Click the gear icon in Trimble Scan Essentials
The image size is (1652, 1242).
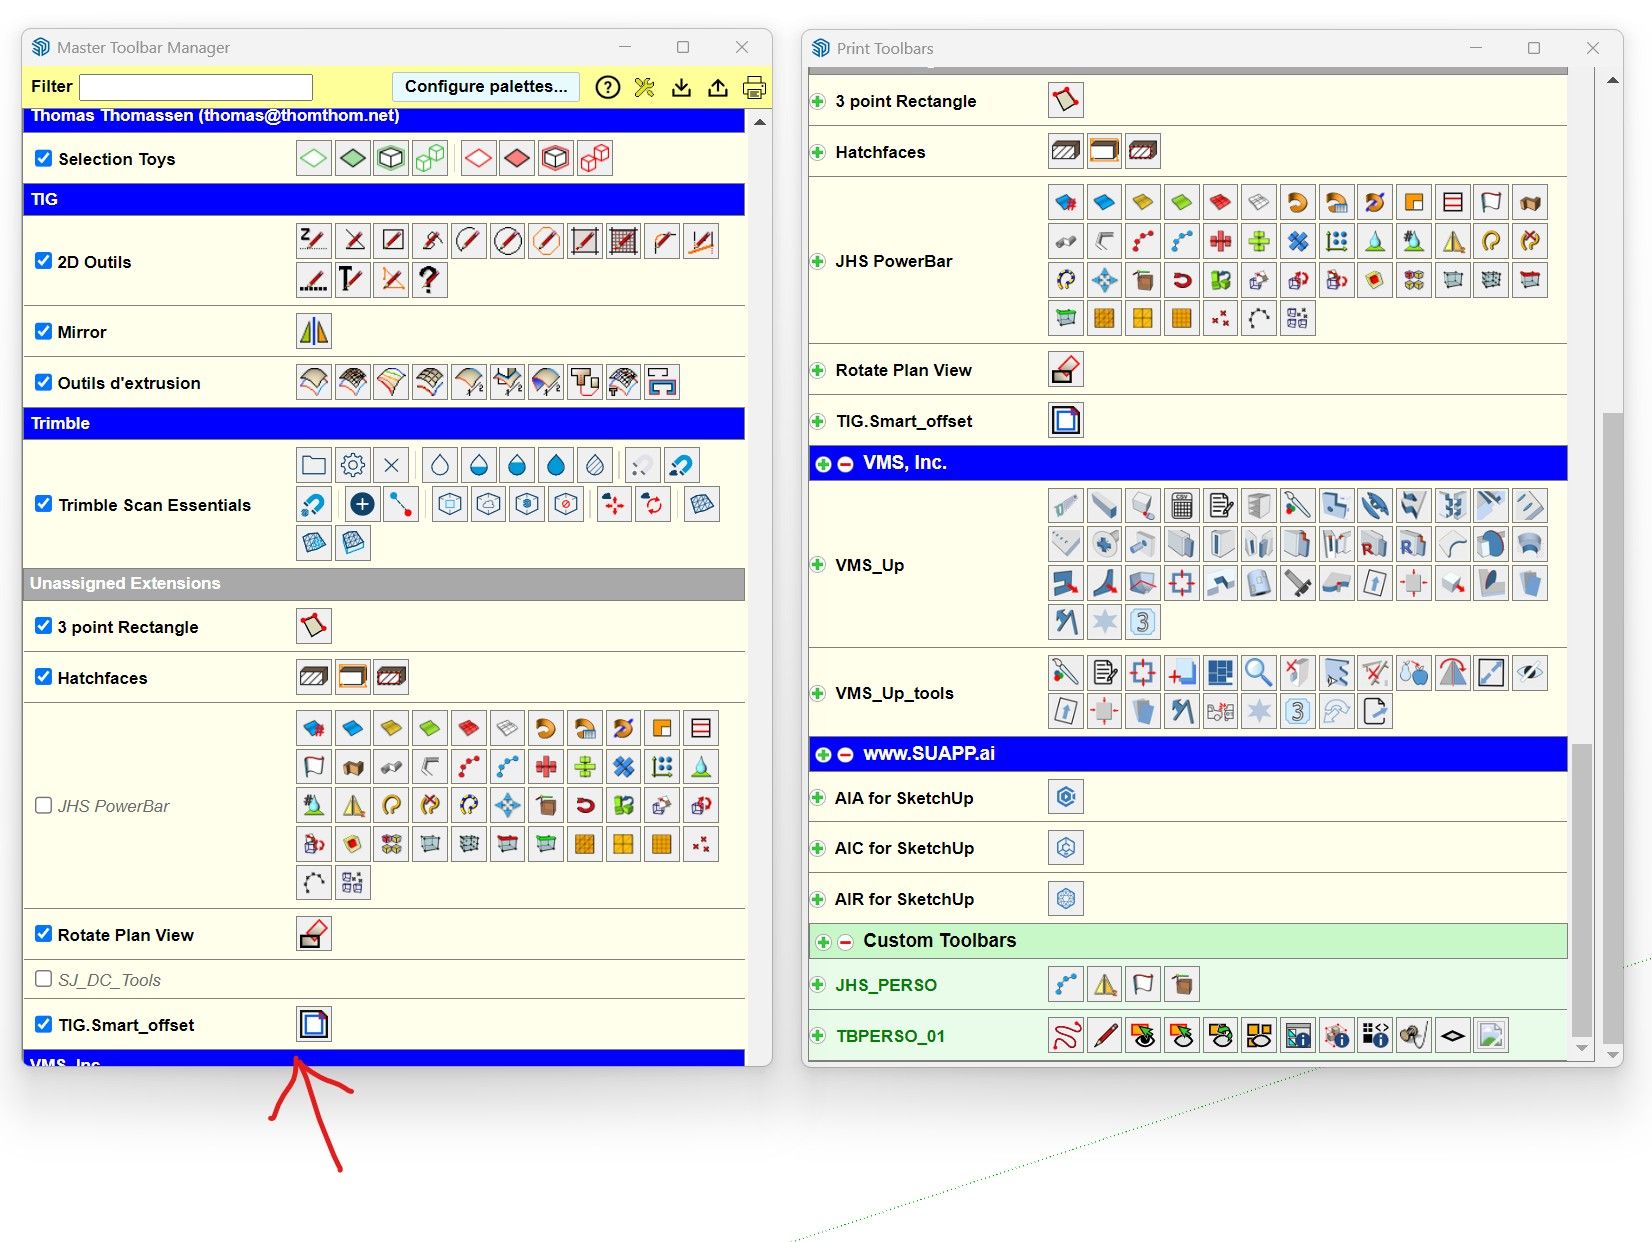pos(352,465)
